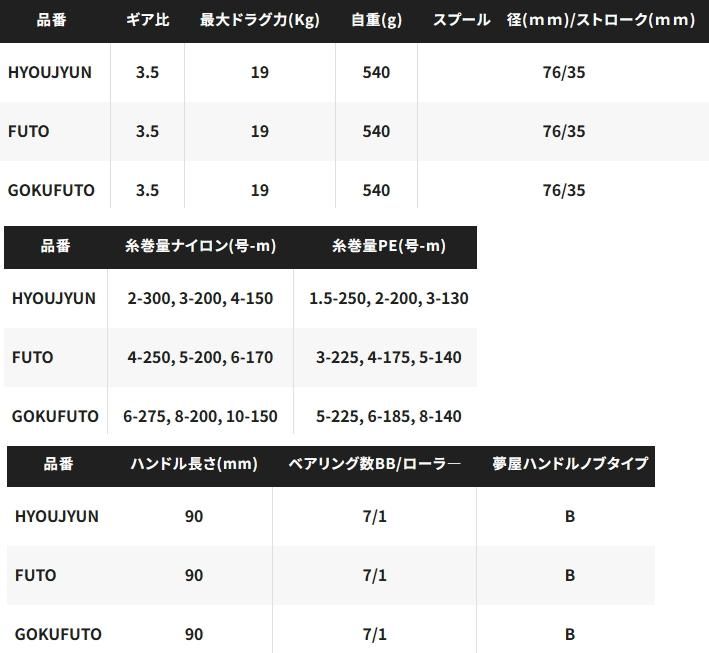
Task: Select the 夢屋ハンドルノブタイプ column header
Action: pyautogui.click(x=569, y=464)
